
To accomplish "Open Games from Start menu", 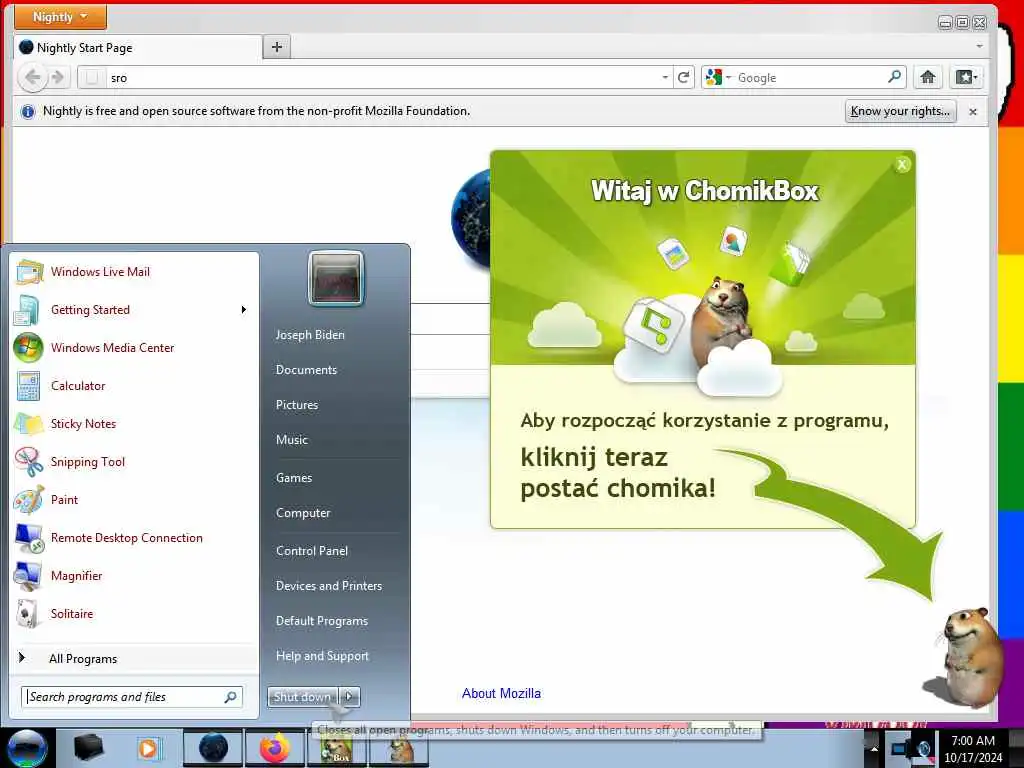I will click(x=294, y=478).
